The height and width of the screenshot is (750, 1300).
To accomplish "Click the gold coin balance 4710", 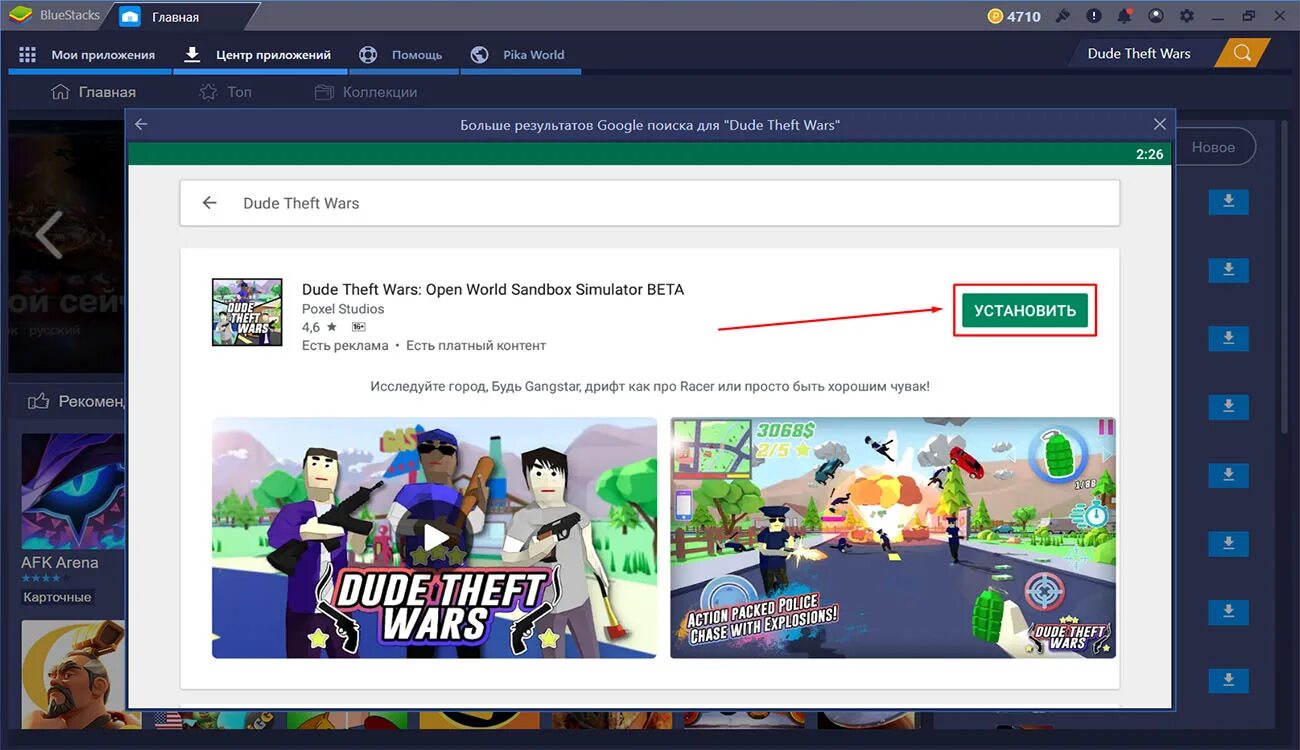I will [1014, 16].
